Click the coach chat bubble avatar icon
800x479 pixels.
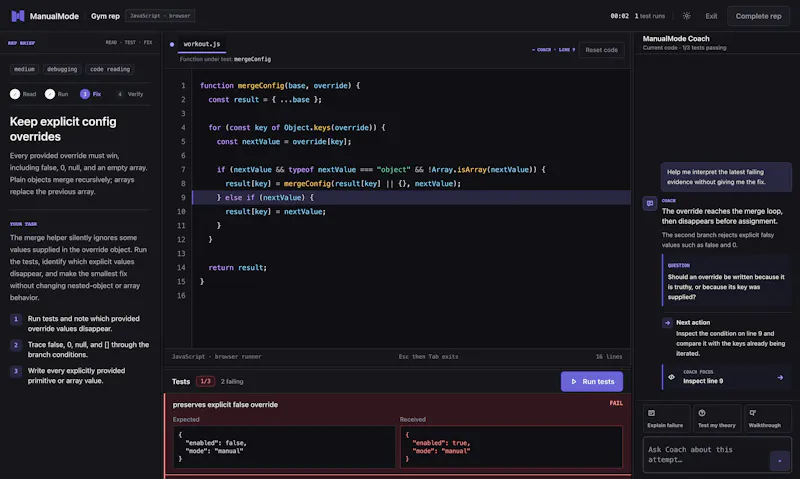click(649, 204)
